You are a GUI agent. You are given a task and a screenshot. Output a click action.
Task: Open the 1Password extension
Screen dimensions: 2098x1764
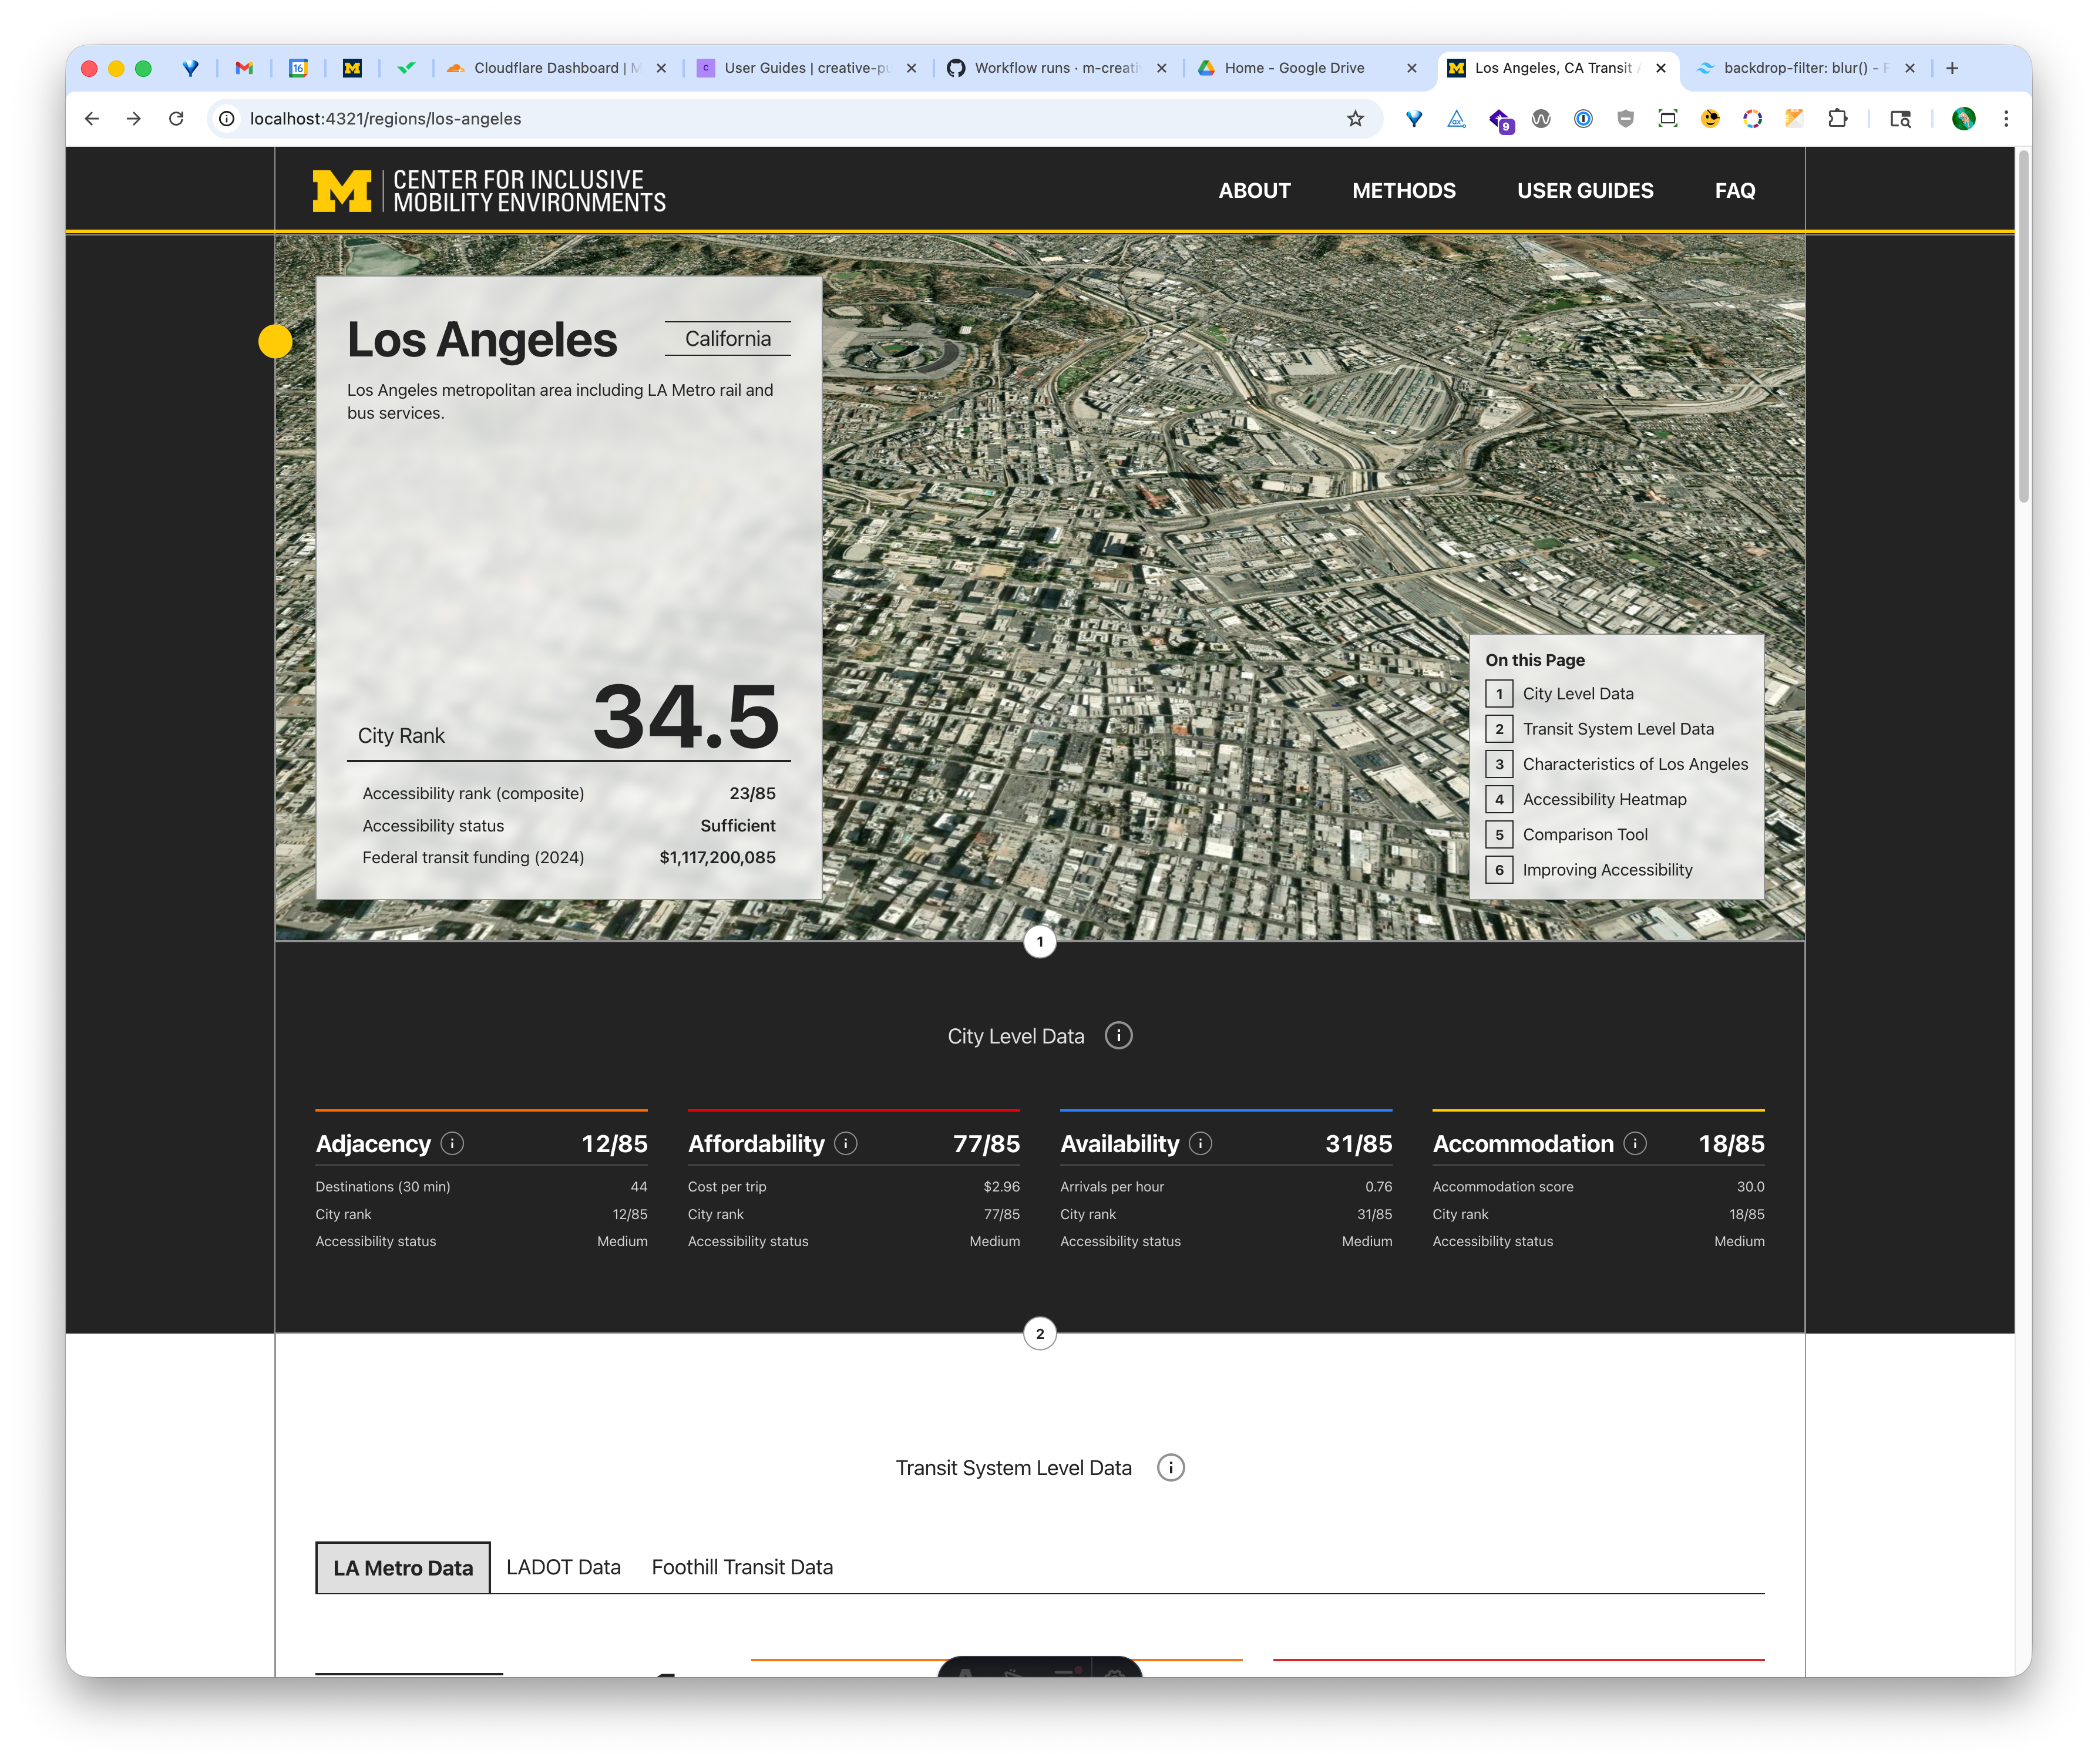1583,119
